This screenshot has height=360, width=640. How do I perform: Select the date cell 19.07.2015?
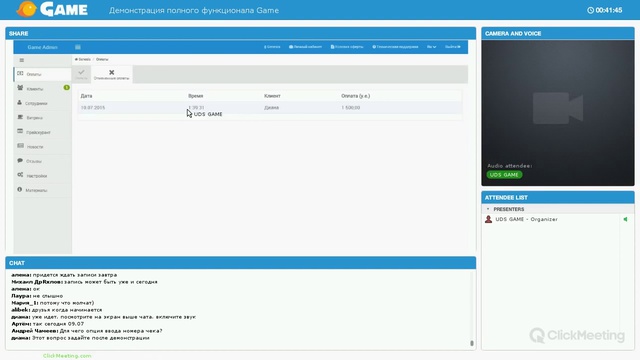coord(93,108)
